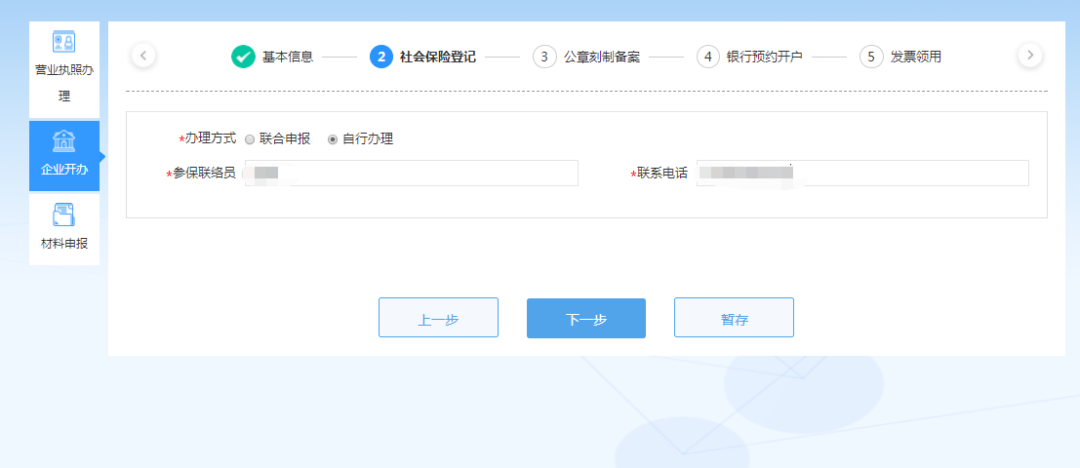Click the step 4 number circle
The height and width of the screenshot is (468, 1080).
pyautogui.click(x=708, y=57)
